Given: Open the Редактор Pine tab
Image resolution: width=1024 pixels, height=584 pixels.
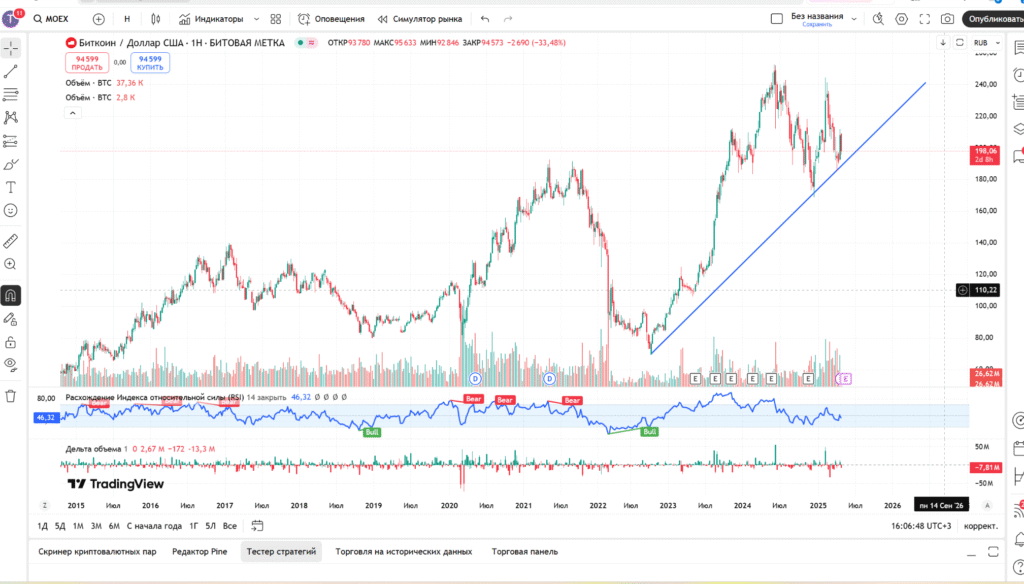Looking at the screenshot, I should [x=200, y=552].
